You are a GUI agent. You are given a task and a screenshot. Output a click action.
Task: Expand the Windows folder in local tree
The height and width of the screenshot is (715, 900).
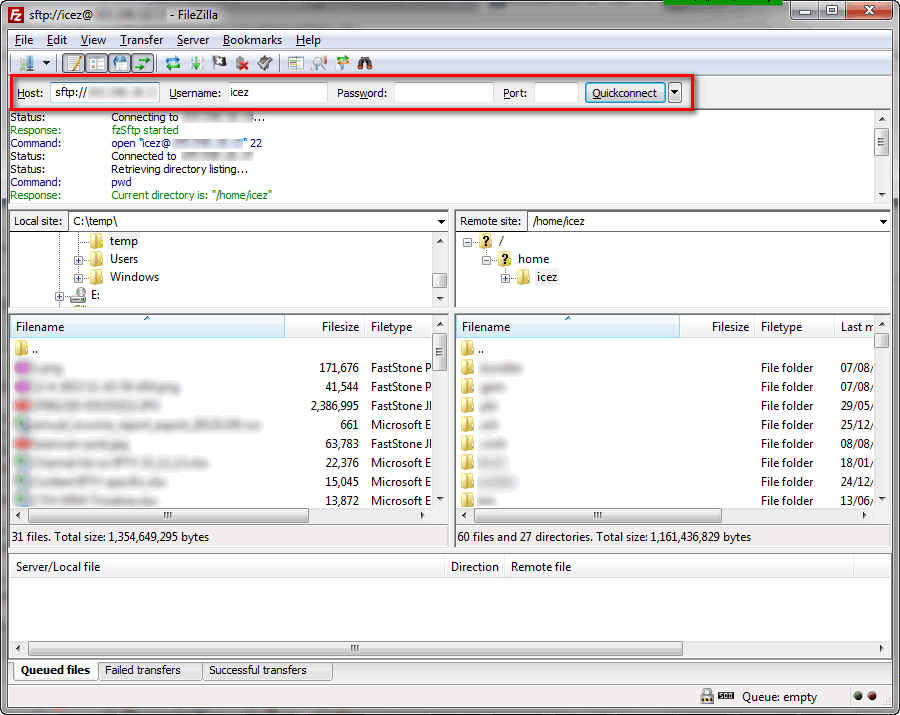[x=78, y=278]
